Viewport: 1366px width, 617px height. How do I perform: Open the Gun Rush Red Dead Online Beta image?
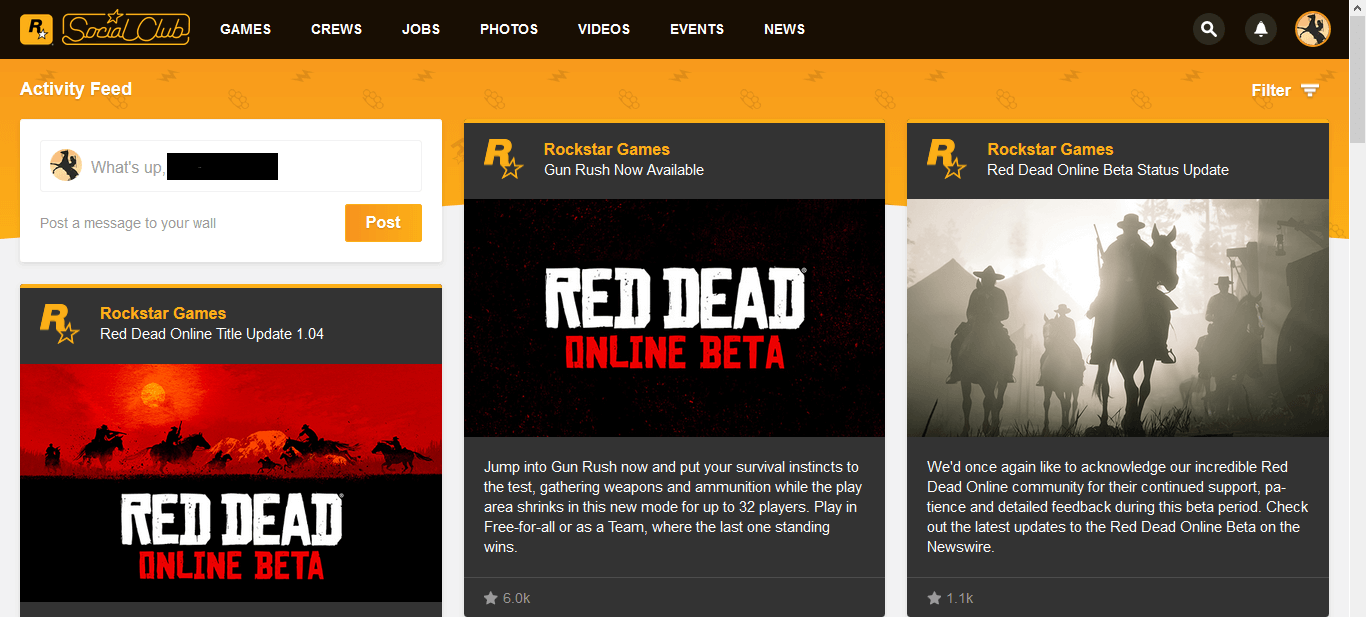coord(674,318)
